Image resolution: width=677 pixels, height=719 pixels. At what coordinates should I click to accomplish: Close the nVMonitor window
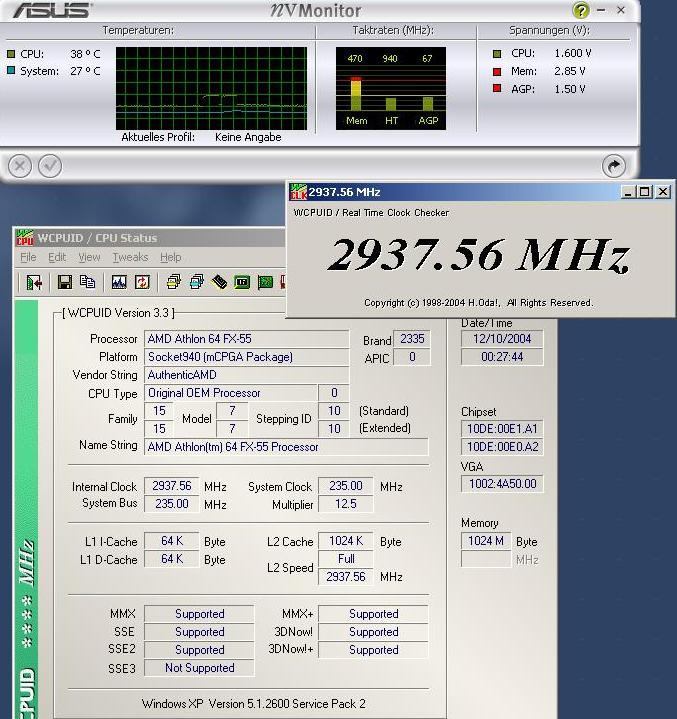pos(621,10)
